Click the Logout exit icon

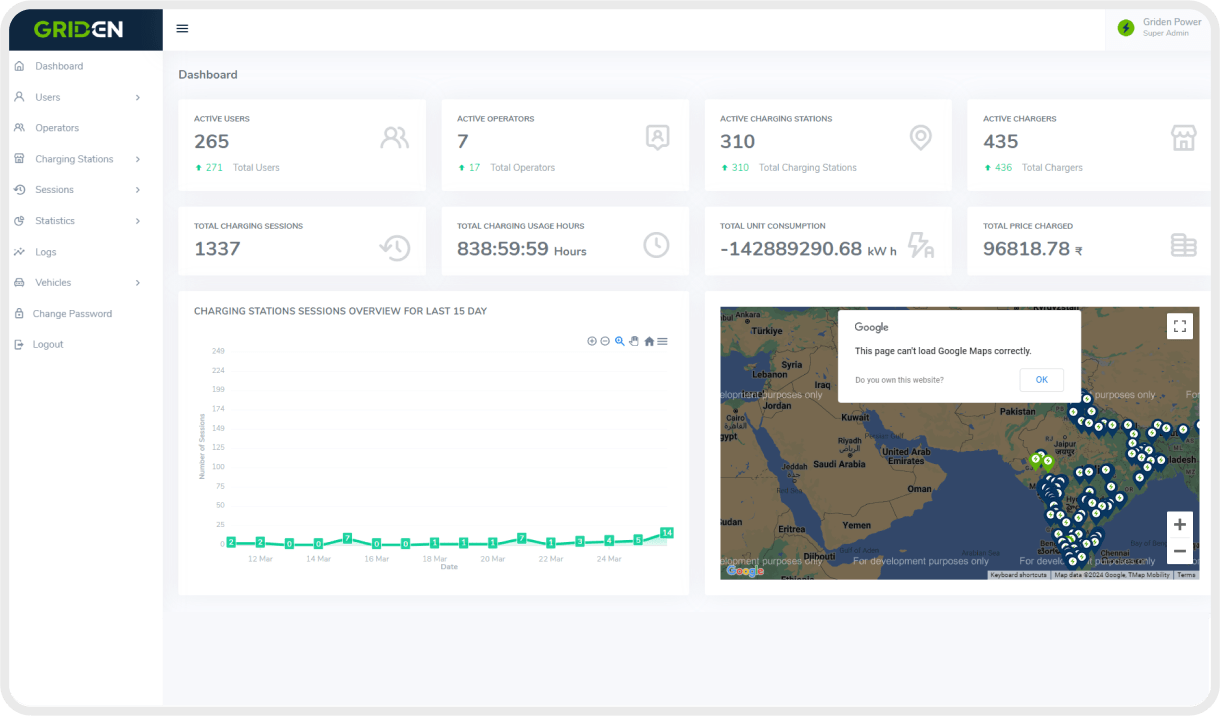[19, 345]
